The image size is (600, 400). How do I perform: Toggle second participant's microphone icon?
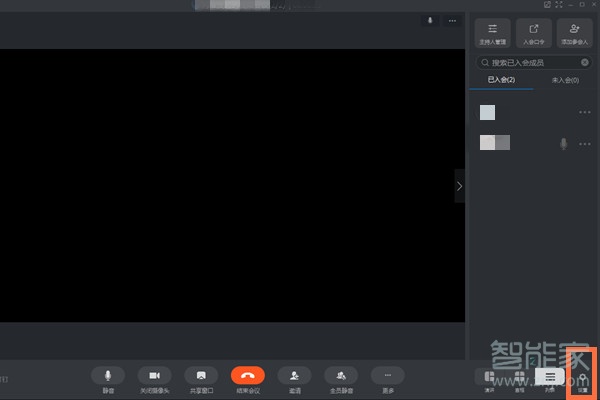click(563, 143)
